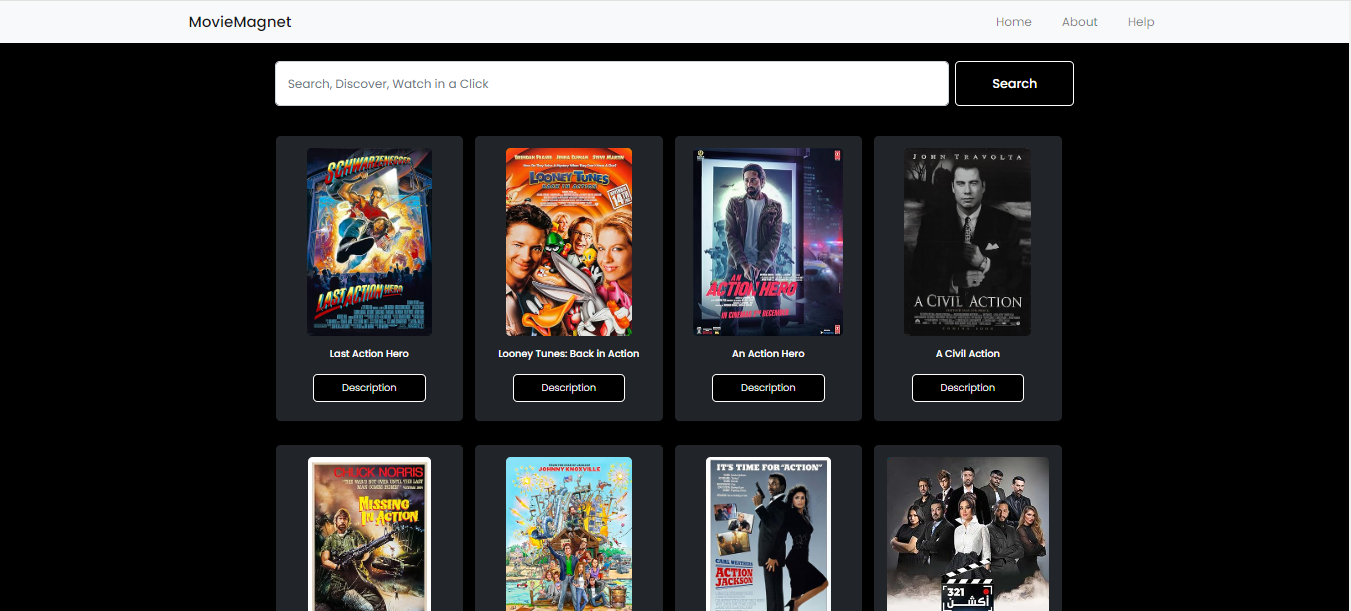This screenshot has width=1351, height=611.
Task: Choose the A Civil Action poster
Action: pyautogui.click(x=967, y=242)
